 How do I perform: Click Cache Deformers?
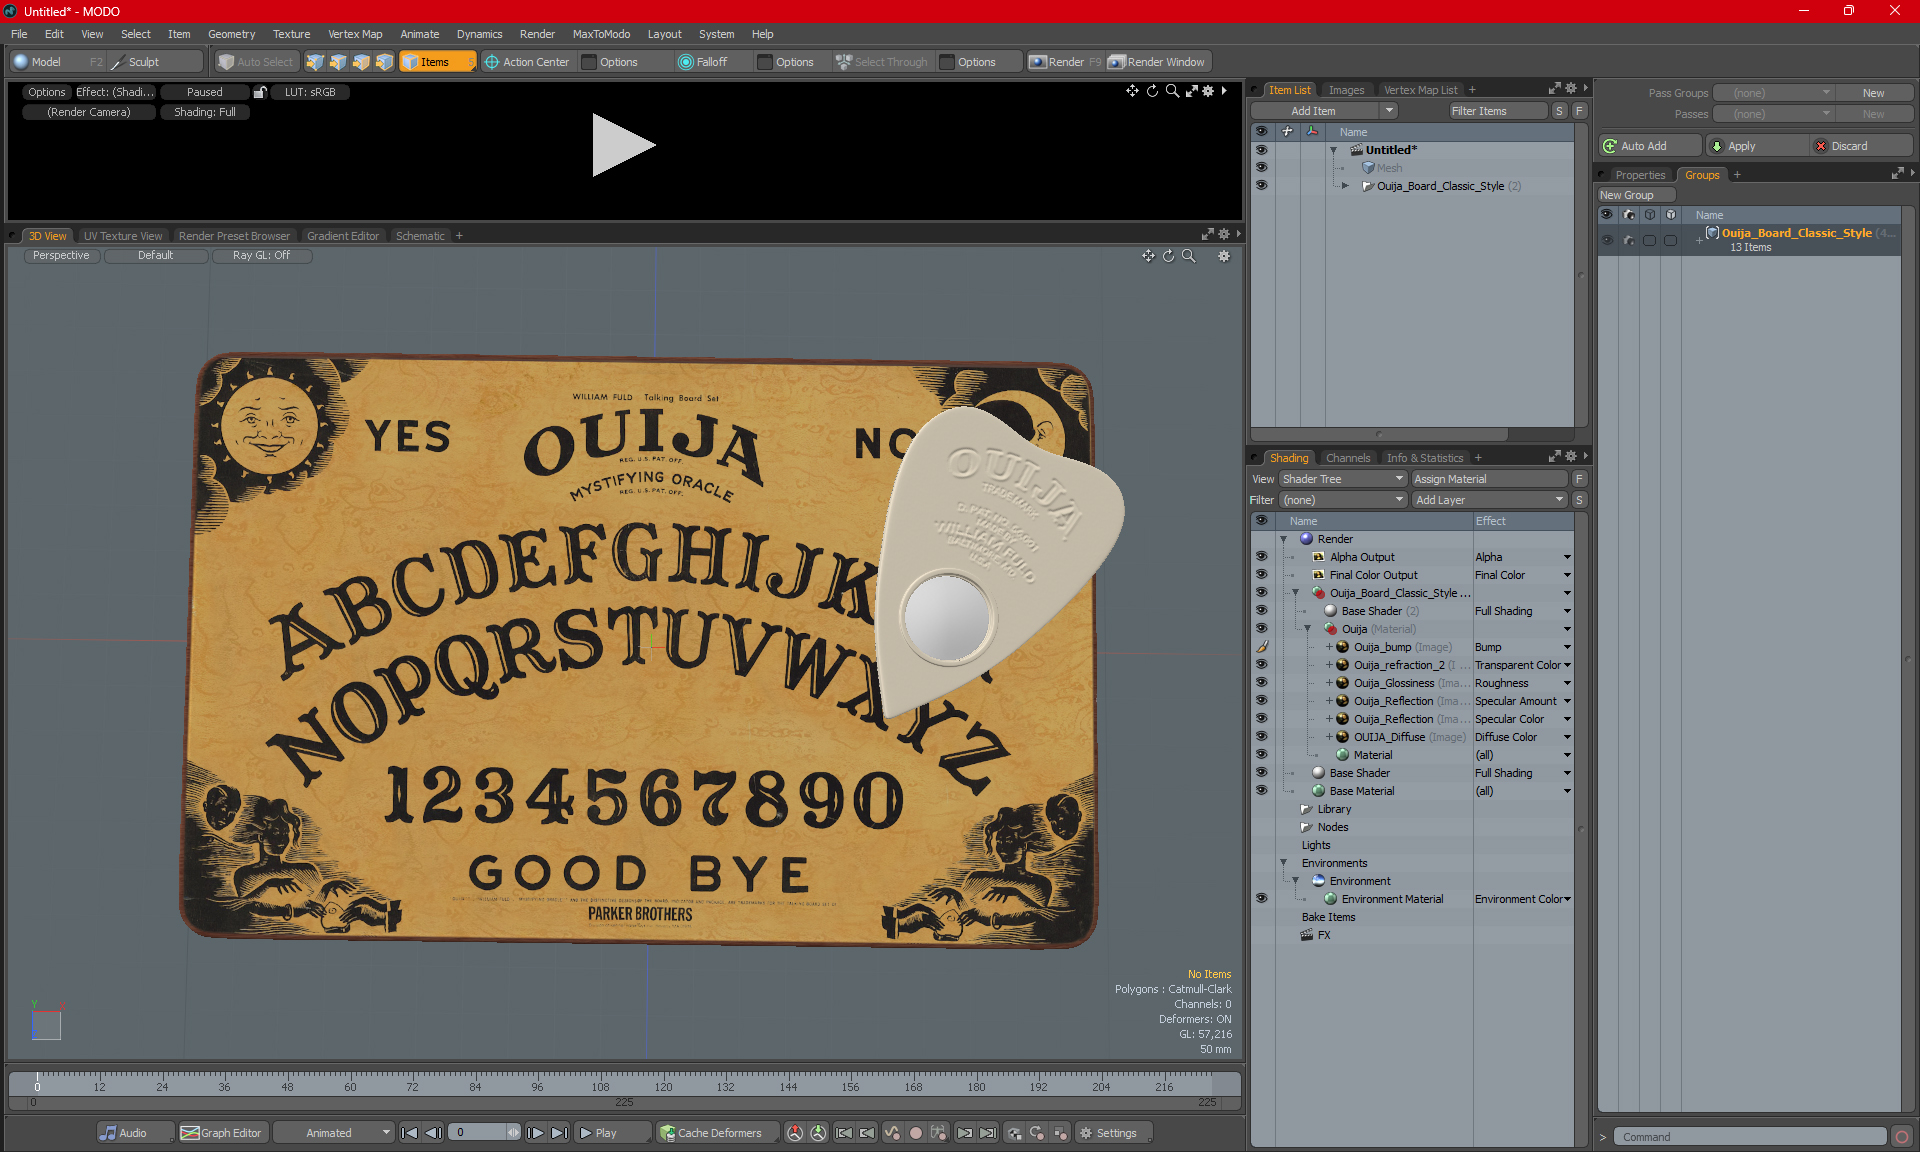(x=717, y=1133)
